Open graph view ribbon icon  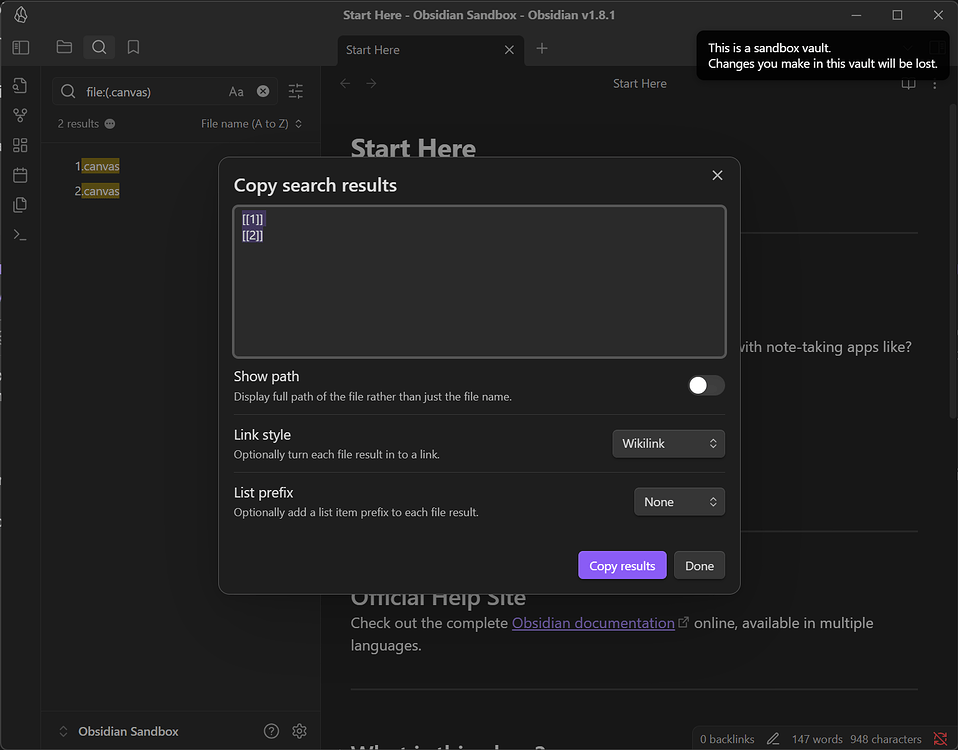[x=20, y=115]
